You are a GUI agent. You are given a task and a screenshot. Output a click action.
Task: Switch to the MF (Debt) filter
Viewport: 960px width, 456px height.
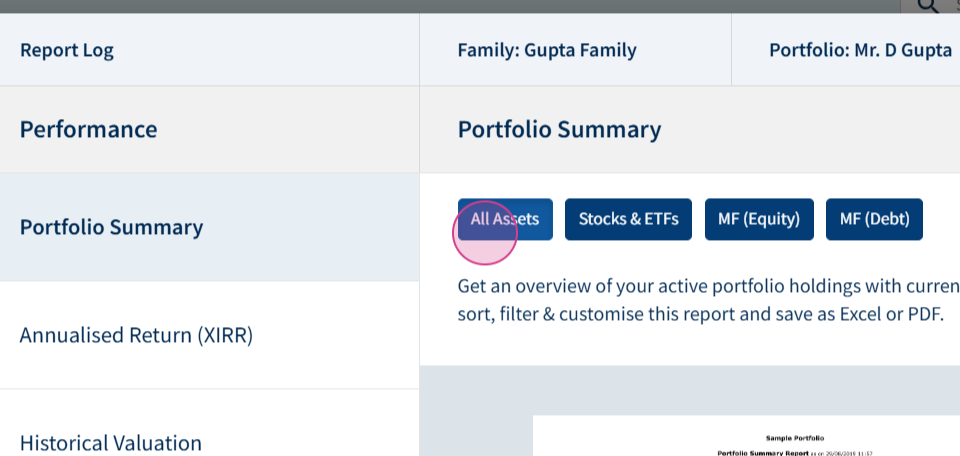click(x=874, y=219)
